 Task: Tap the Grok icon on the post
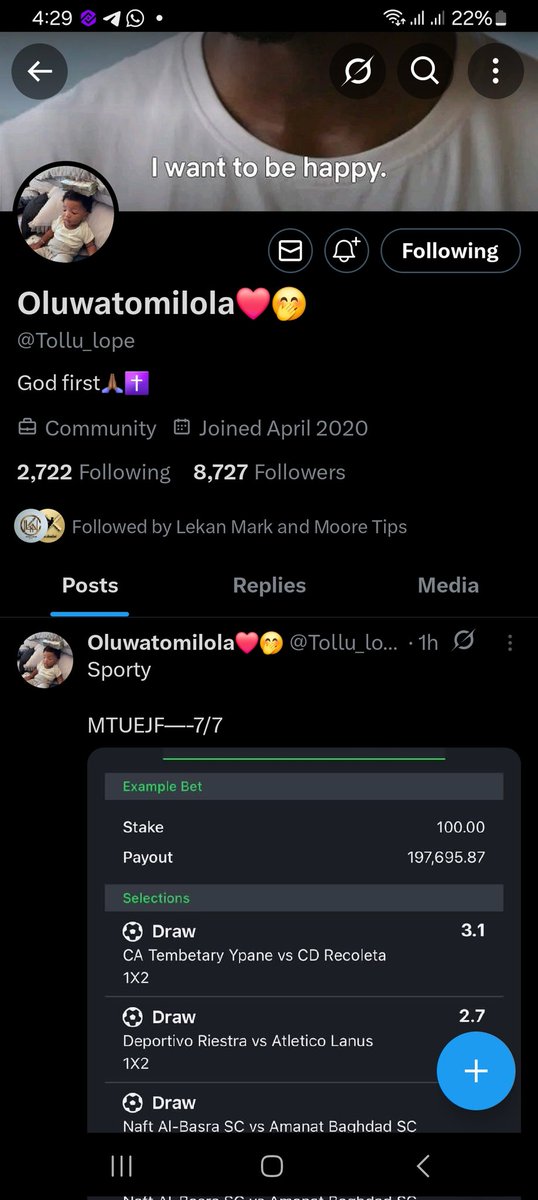click(463, 640)
